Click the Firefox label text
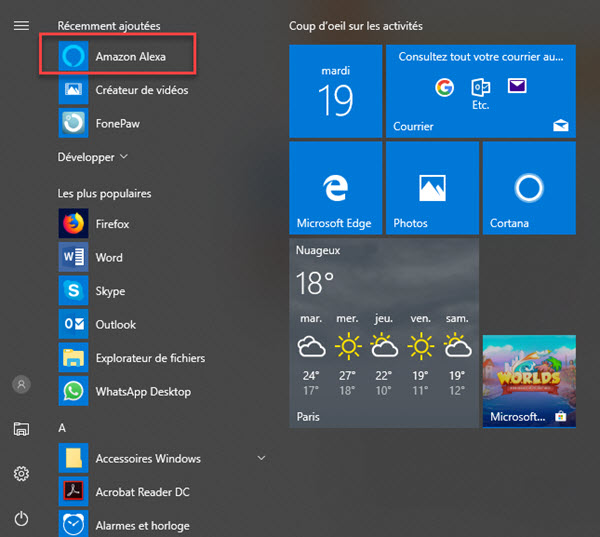 (112, 224)
